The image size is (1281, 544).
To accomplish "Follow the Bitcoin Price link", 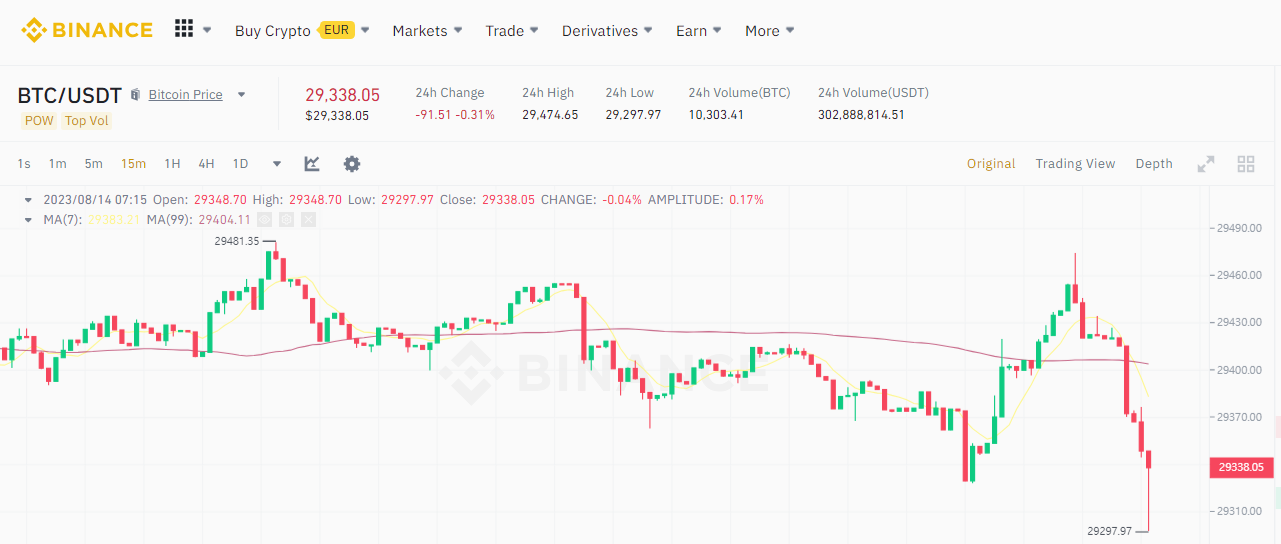I will [x=186, y=95].
